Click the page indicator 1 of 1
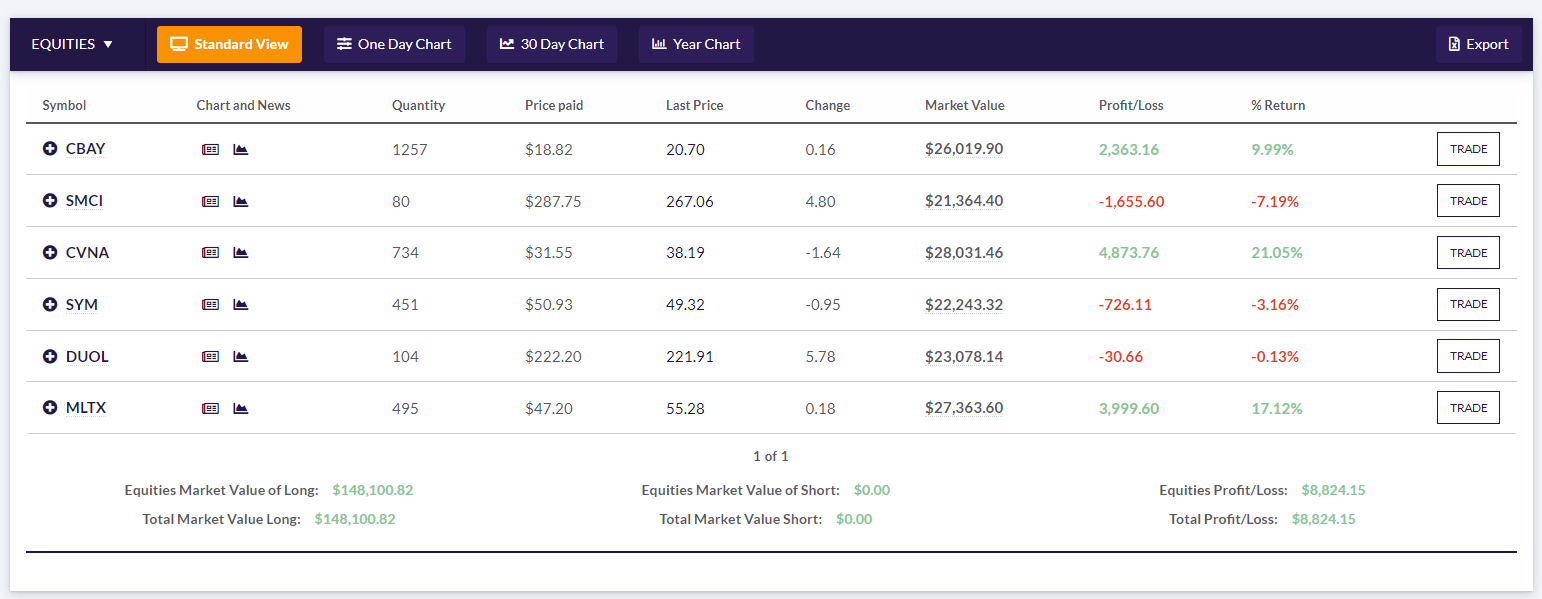This screenshot has height=599, width=1542. [771, 456]
